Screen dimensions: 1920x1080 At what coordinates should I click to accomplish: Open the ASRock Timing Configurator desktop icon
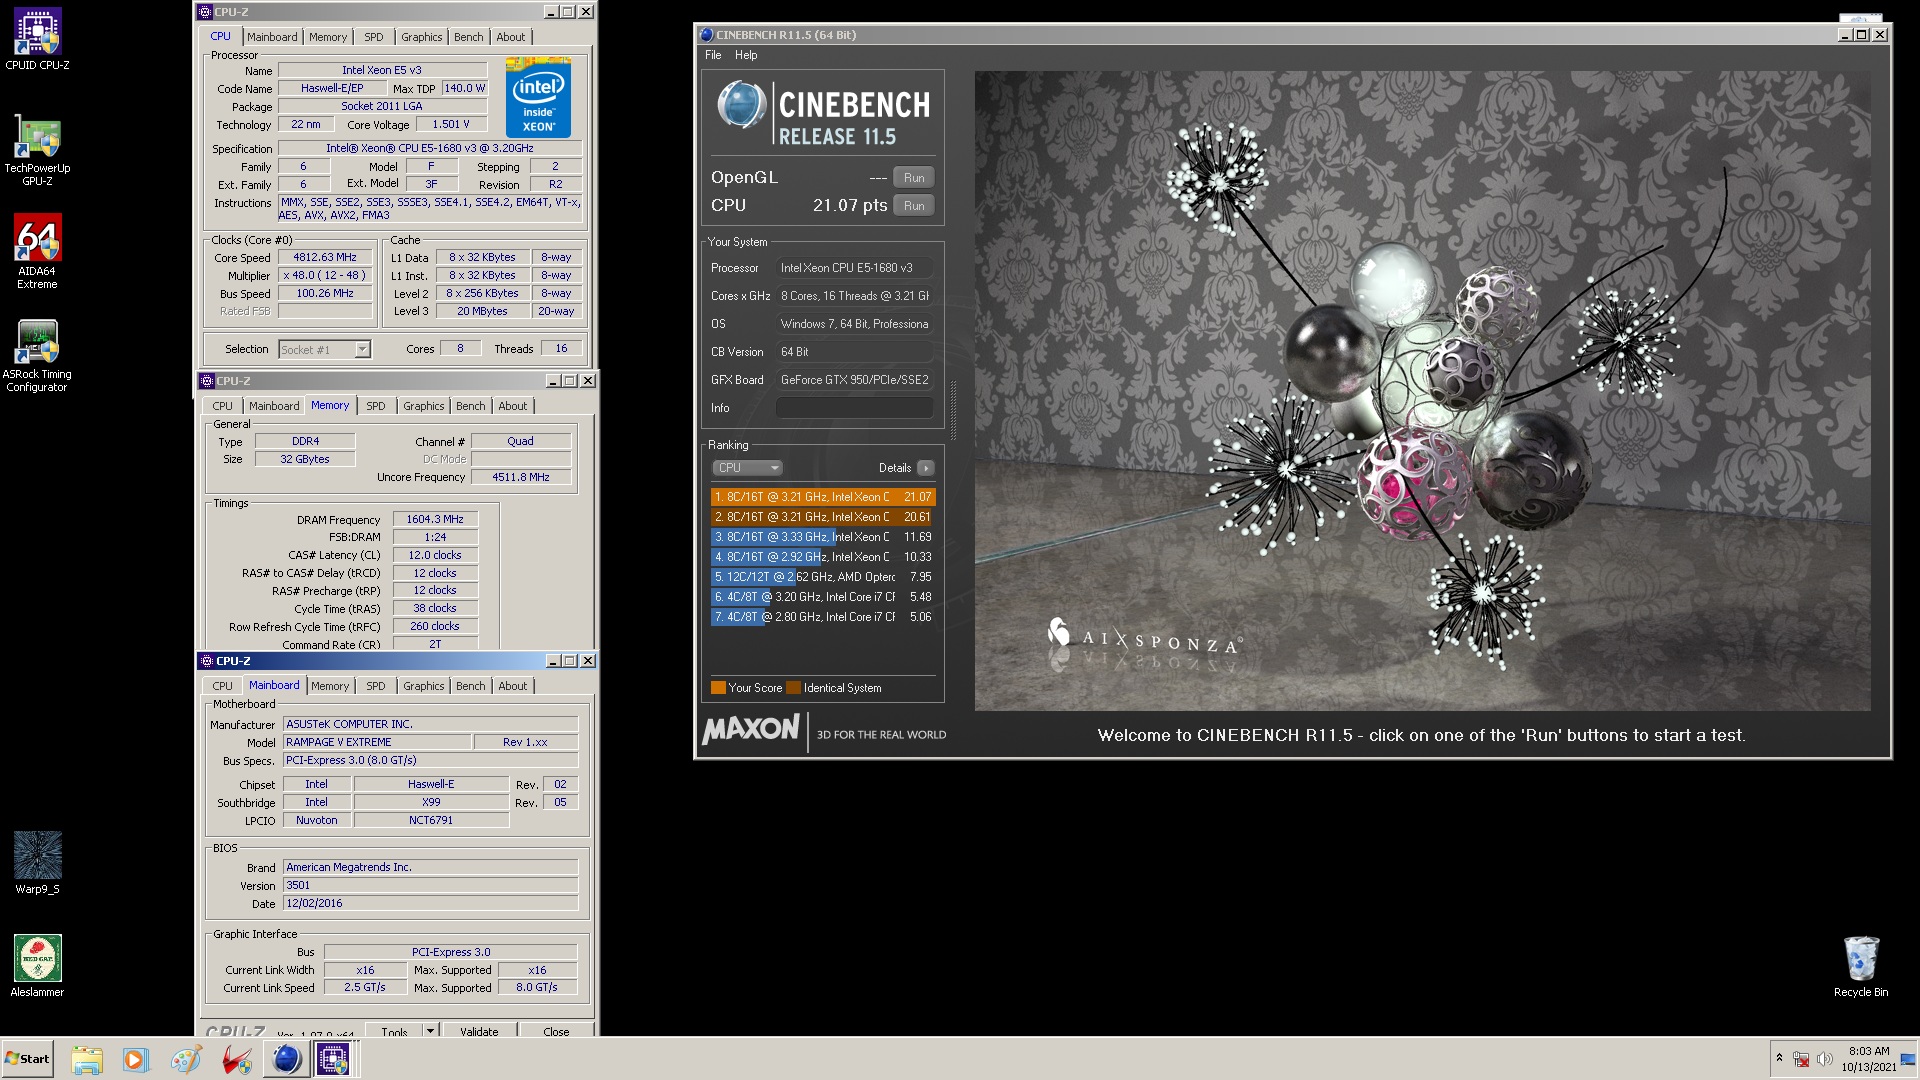coord(37,355)
